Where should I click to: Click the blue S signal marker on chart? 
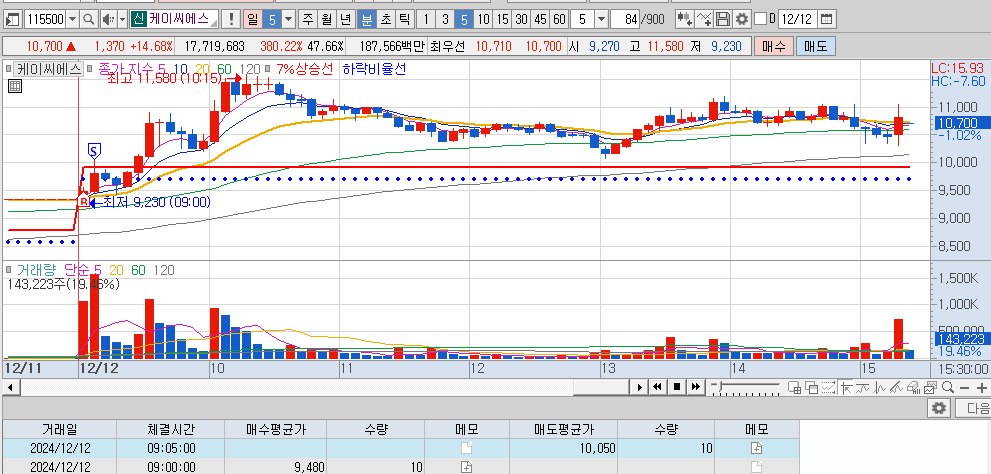point(94,151)
